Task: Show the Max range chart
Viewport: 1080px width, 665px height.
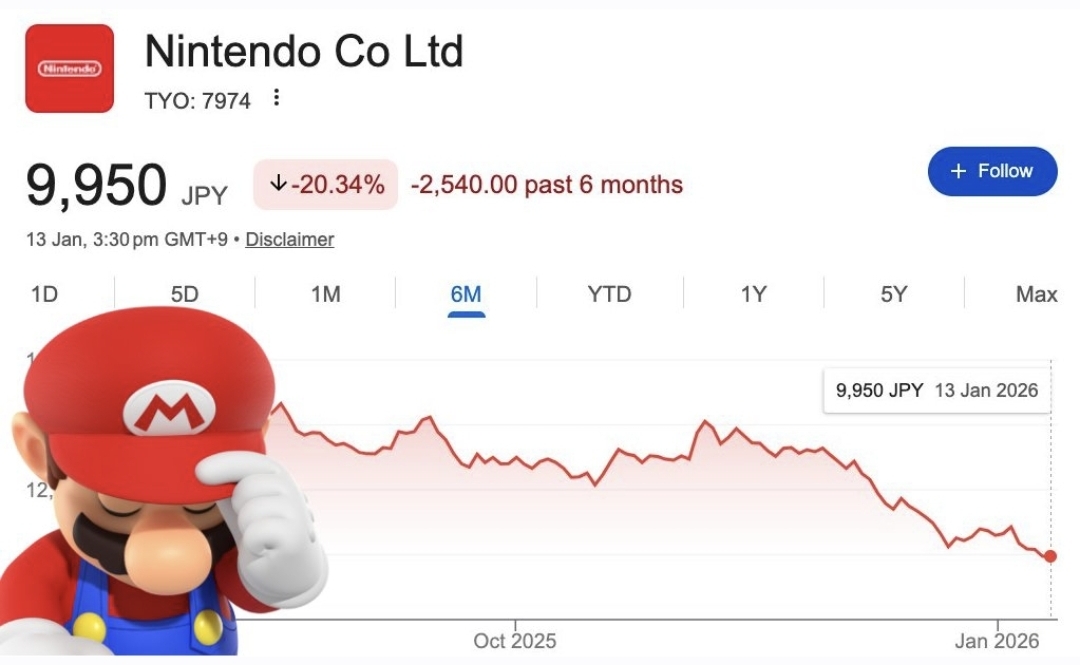Action: (1036, 294)
